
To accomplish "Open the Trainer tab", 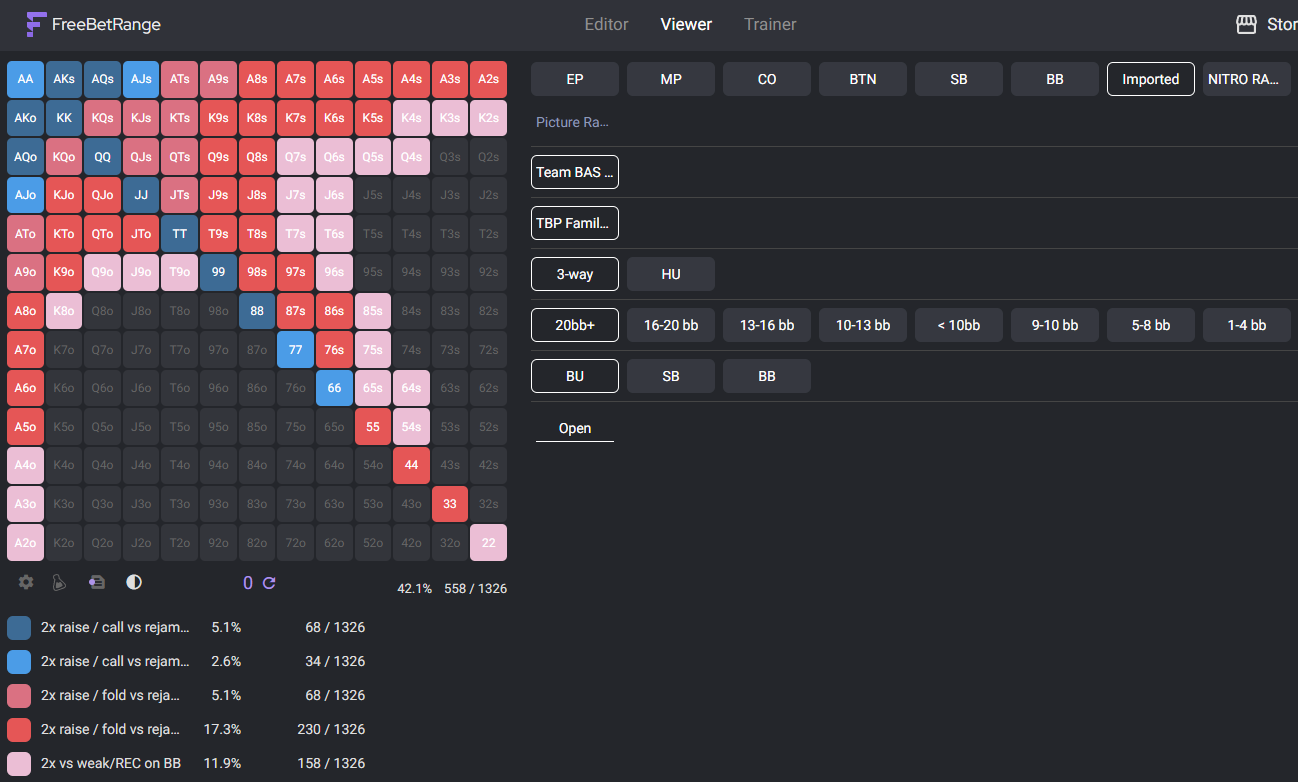I will [x=770, y=24].
